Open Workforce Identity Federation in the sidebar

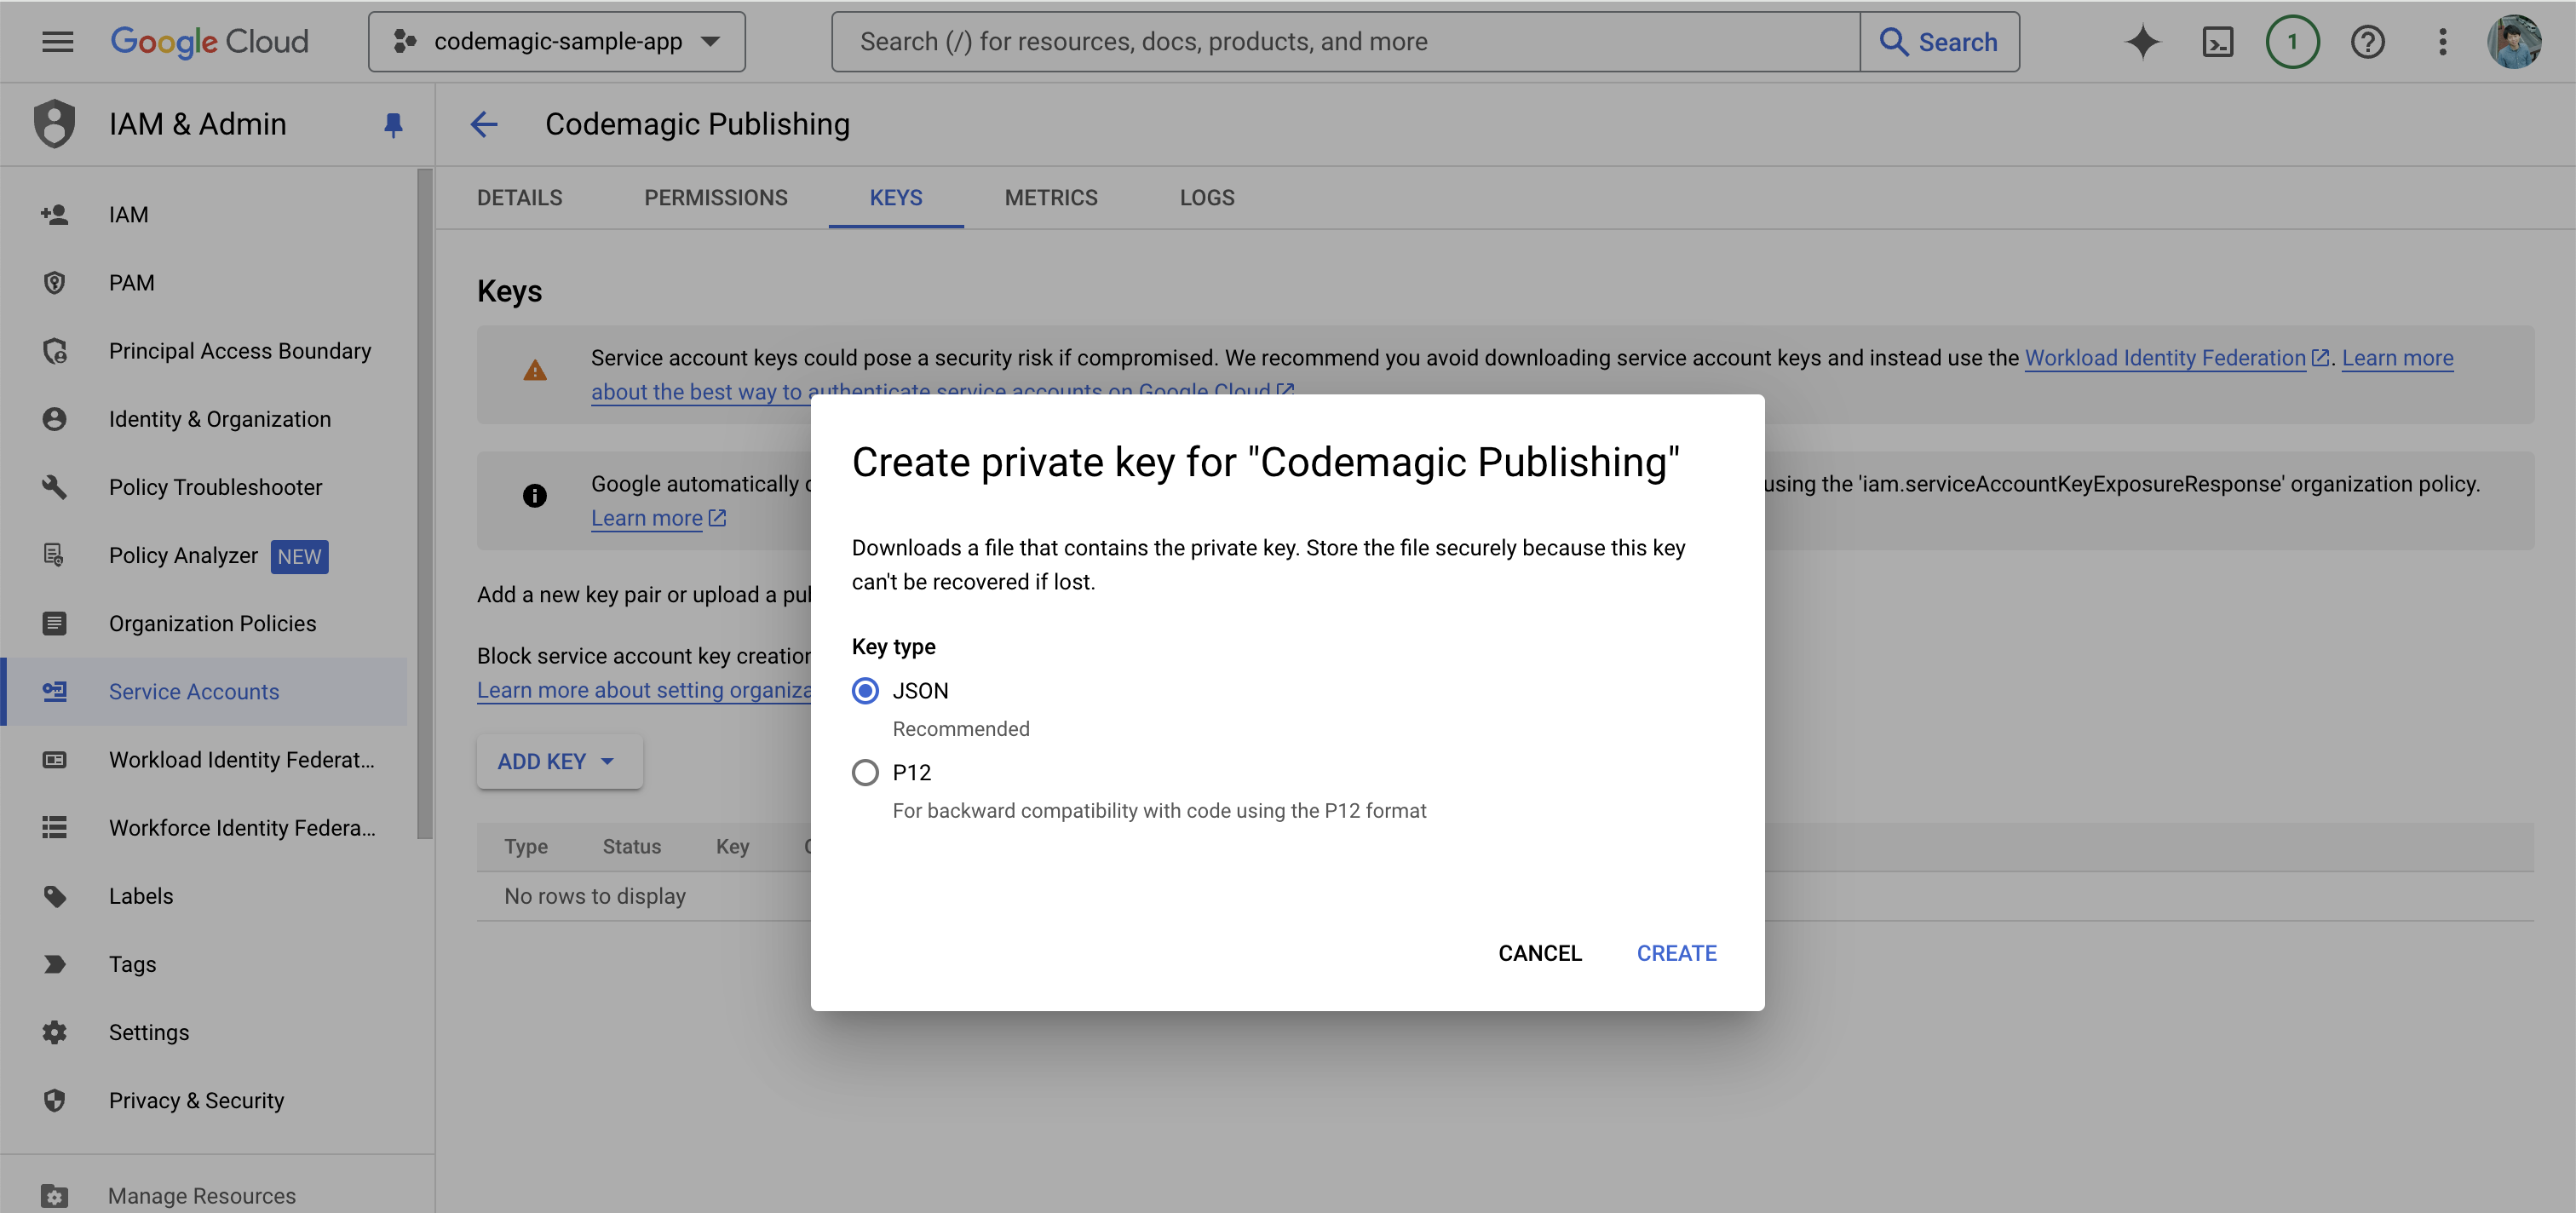pos(204,827)
